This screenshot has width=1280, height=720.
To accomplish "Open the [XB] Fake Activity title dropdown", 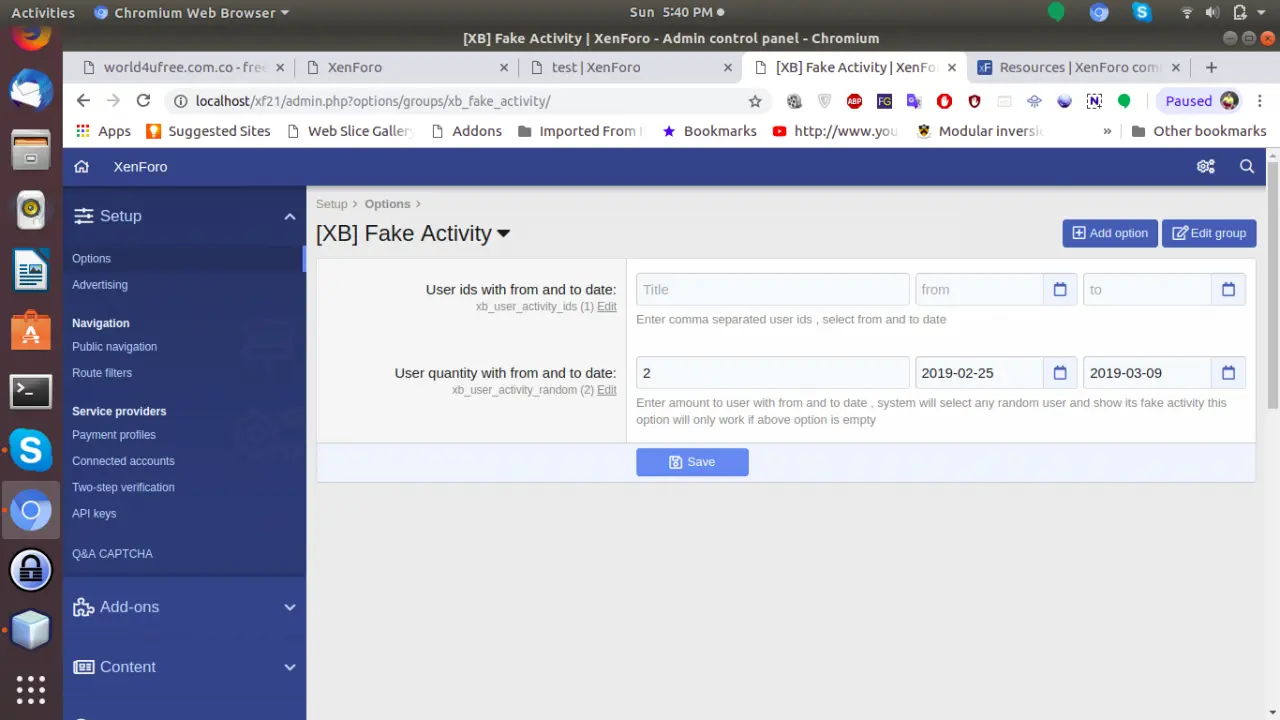I will [x=503, y=234].
